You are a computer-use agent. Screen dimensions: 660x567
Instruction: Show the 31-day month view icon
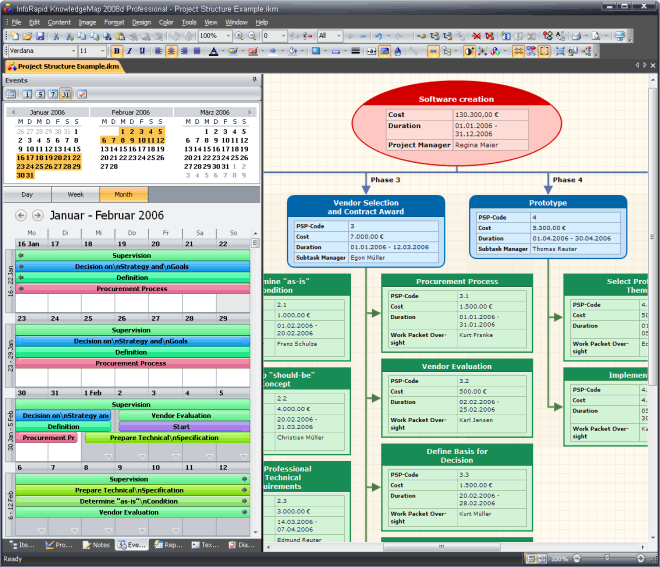click(65, 94)
